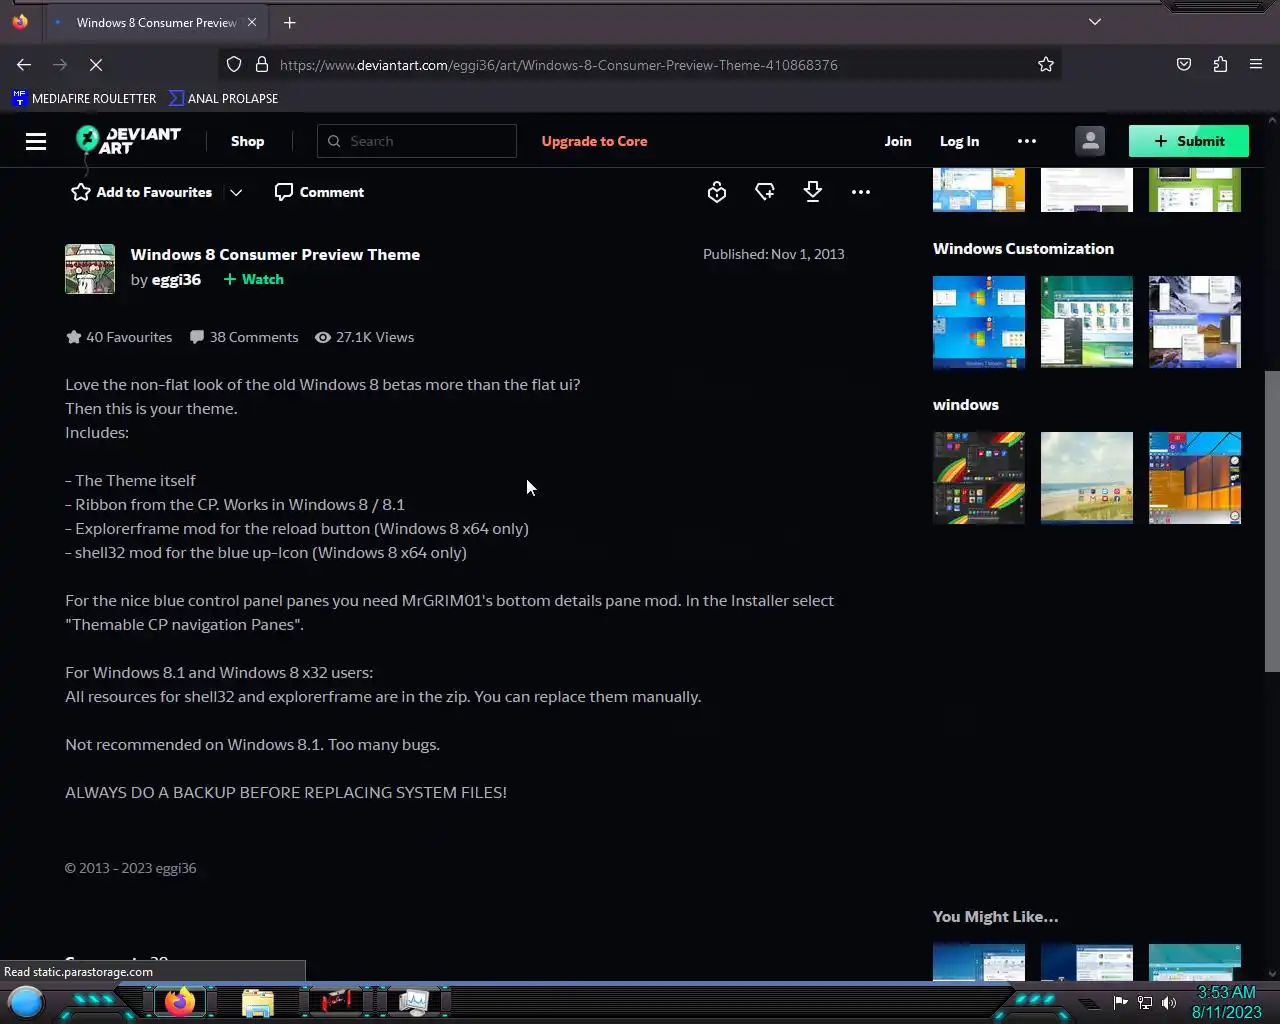
Task: Watch the artist eggi36
Action: pyautogui.click(x=254, y=279)
